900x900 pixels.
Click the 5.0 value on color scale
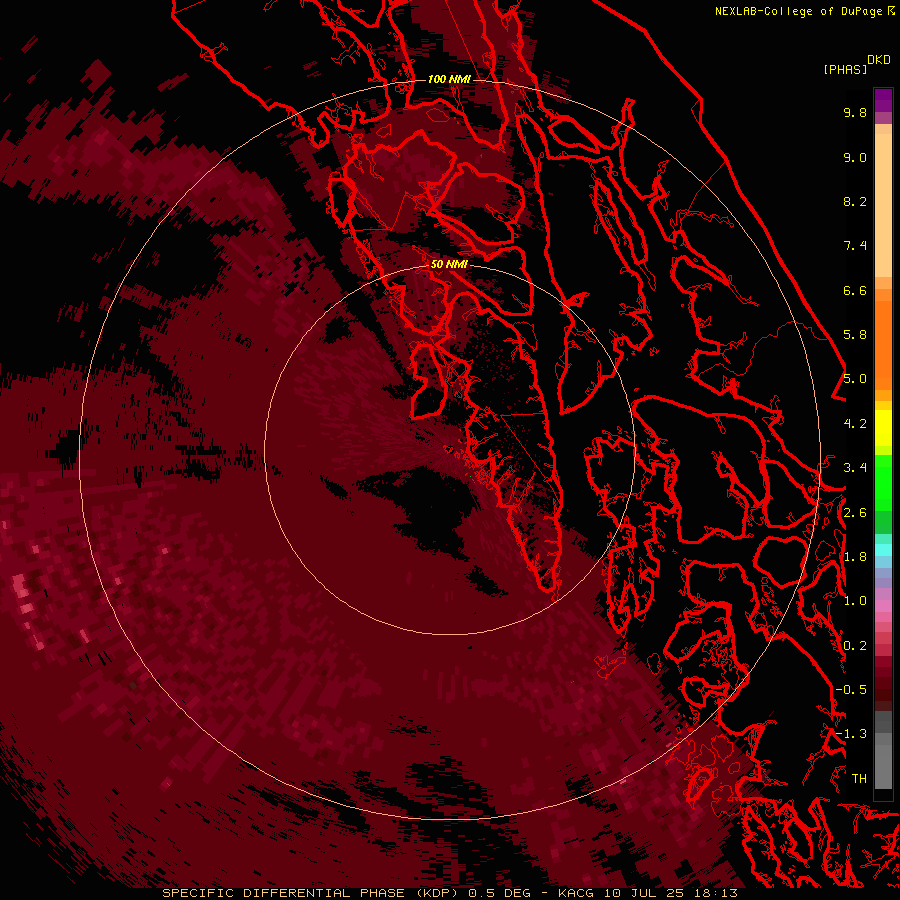click(855, 379)
